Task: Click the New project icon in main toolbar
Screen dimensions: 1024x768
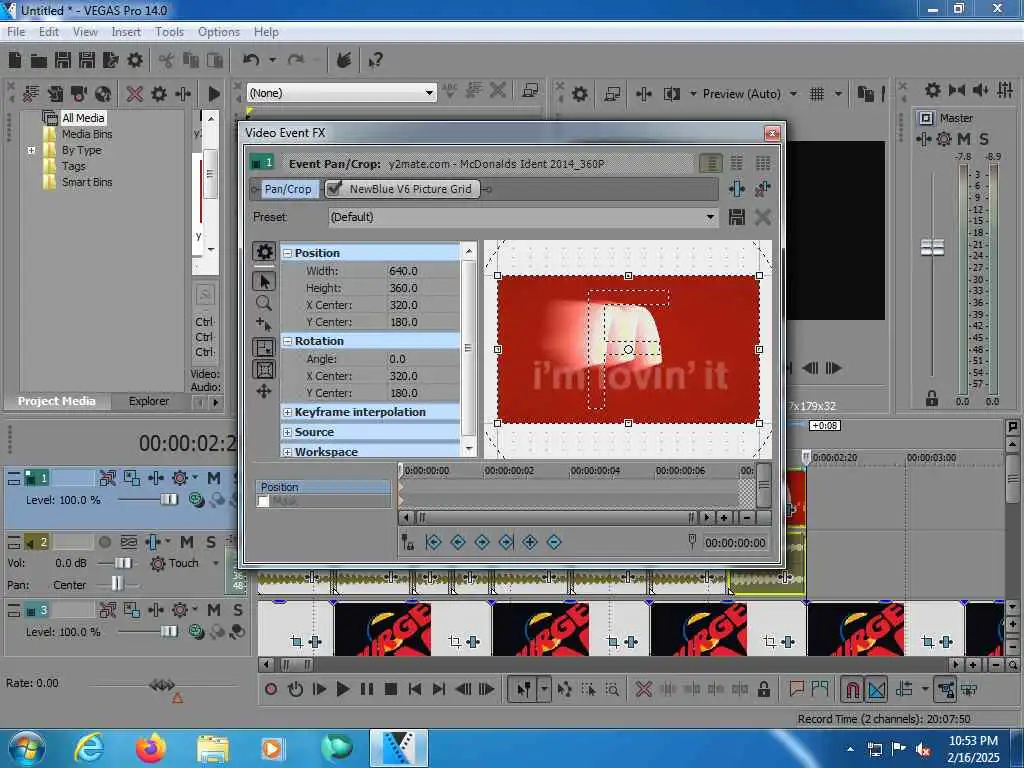Action: pos(15,60)
